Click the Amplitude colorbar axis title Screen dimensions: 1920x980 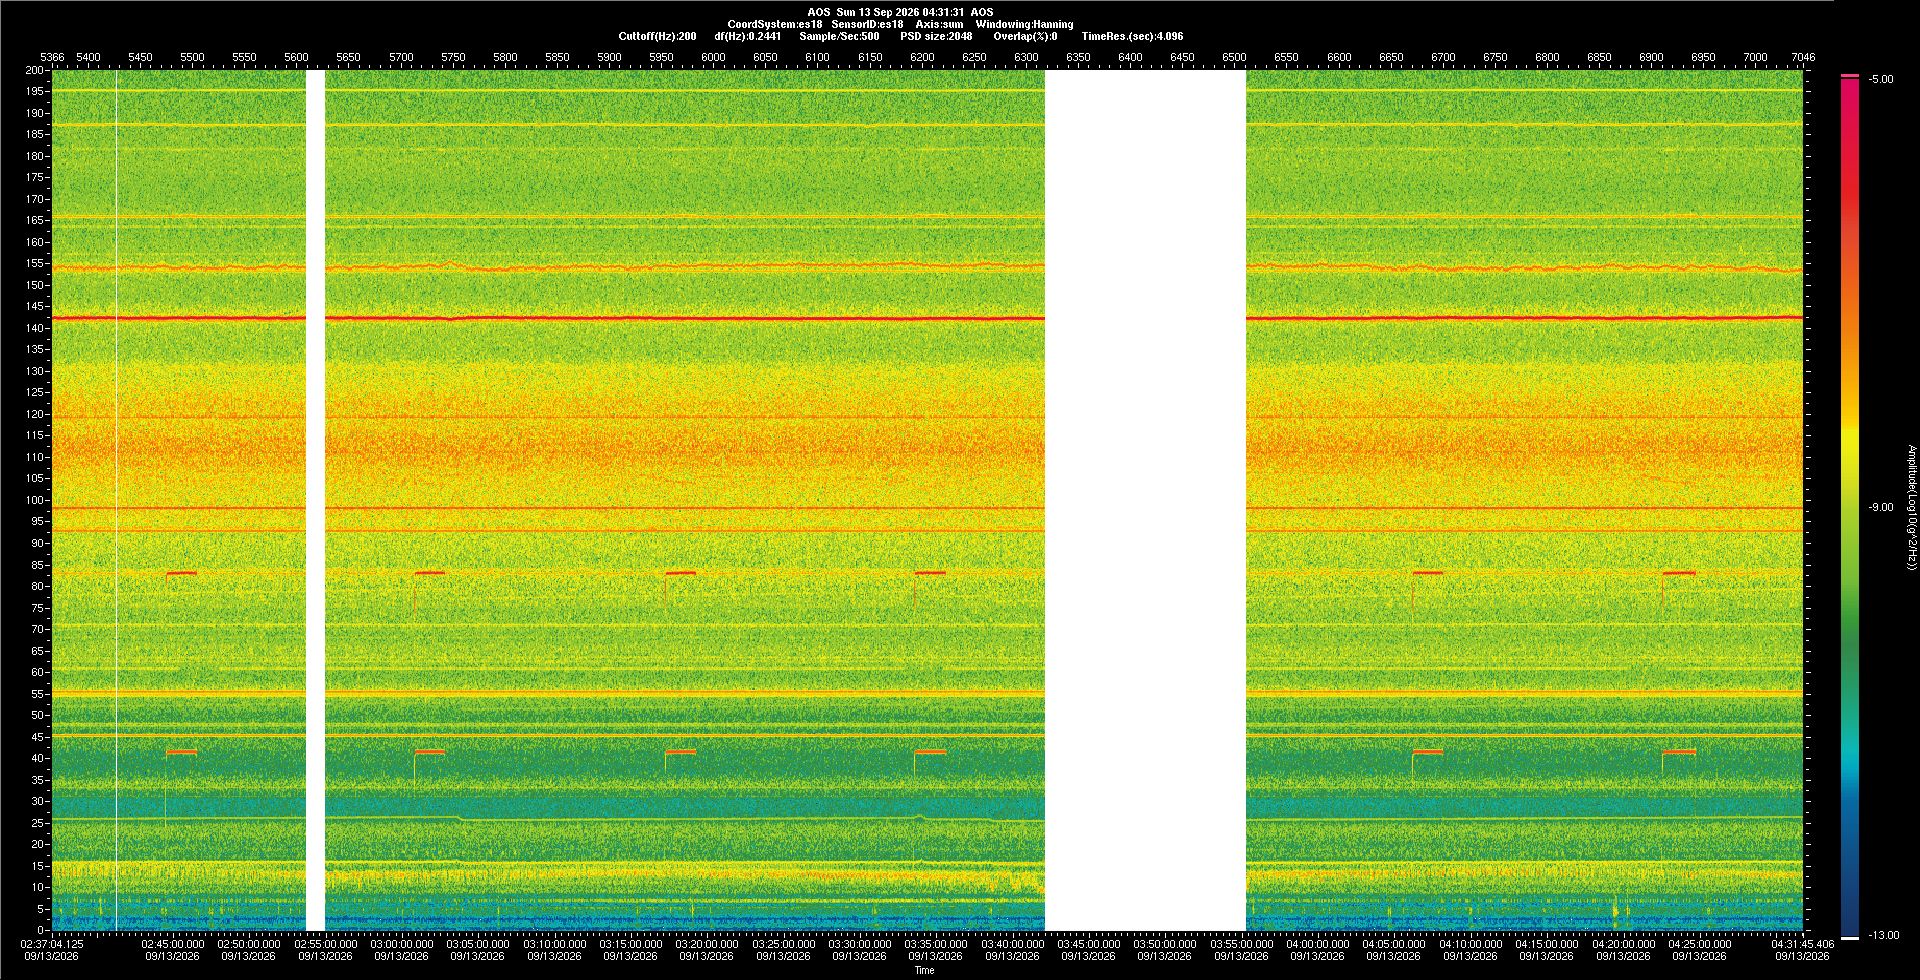(x=1911, y=507)
